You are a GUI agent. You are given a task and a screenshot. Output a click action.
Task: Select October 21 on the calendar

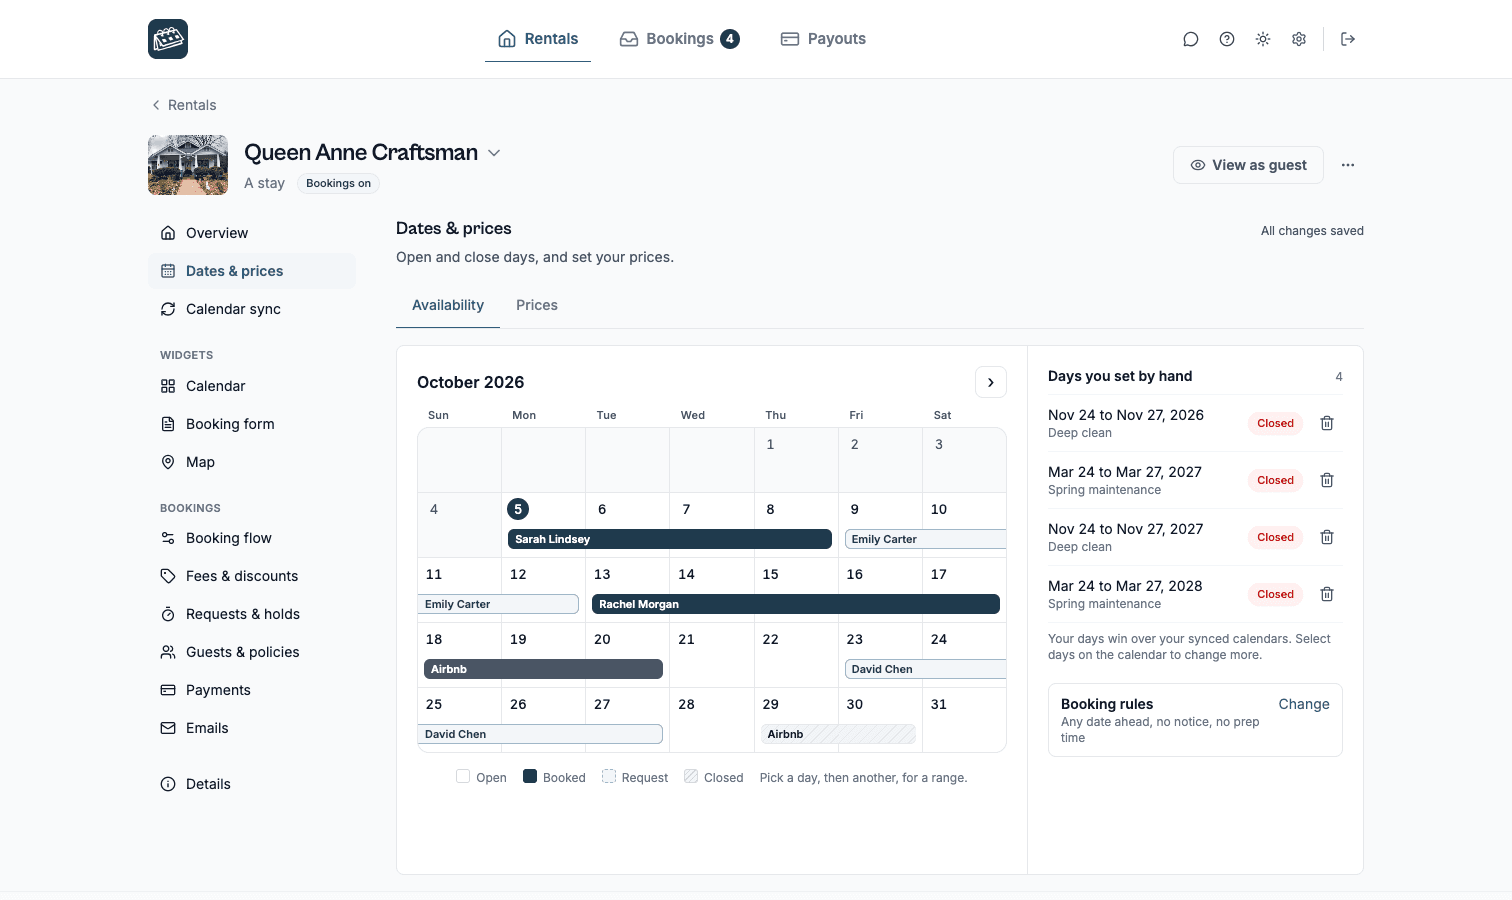pyautogui.click(x=712, y=655)
